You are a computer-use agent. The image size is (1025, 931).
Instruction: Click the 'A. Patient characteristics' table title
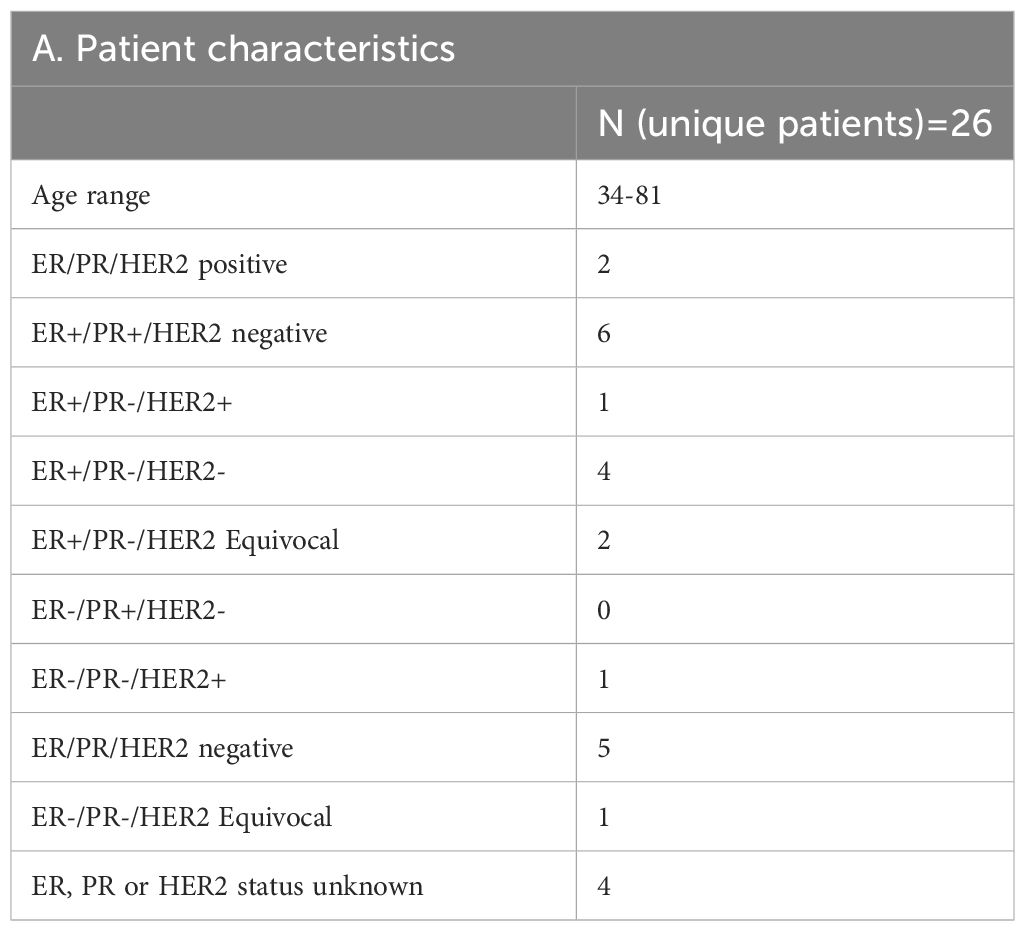243,49
